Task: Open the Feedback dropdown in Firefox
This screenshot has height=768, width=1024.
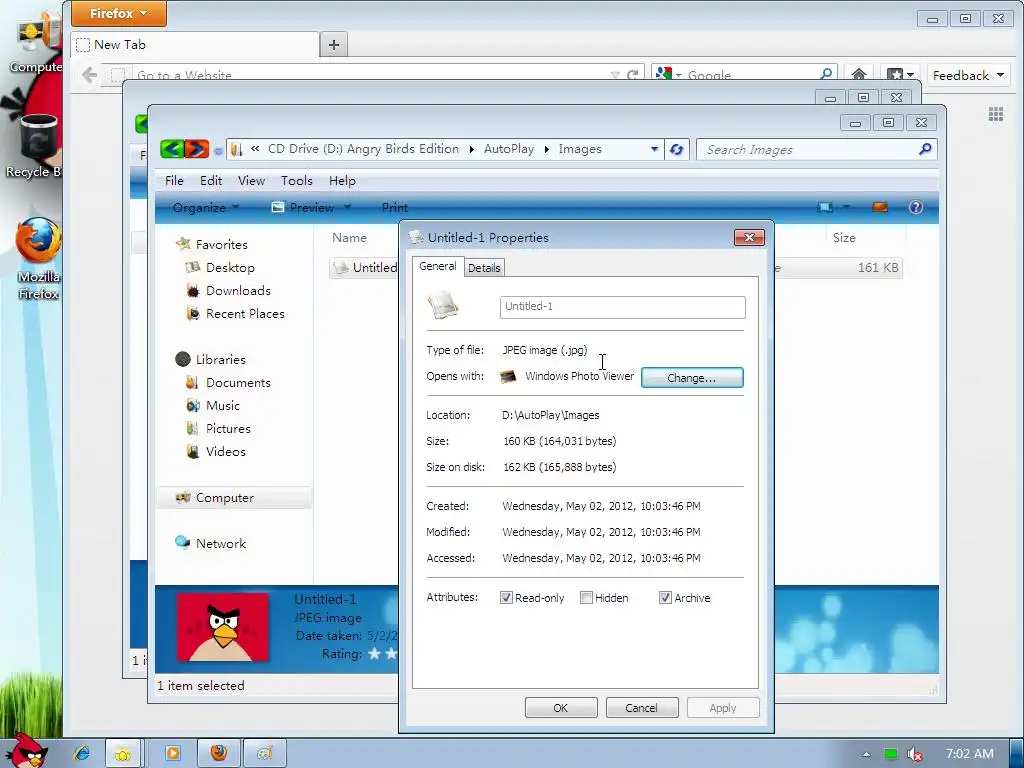Action: click(x=968, y=76)
